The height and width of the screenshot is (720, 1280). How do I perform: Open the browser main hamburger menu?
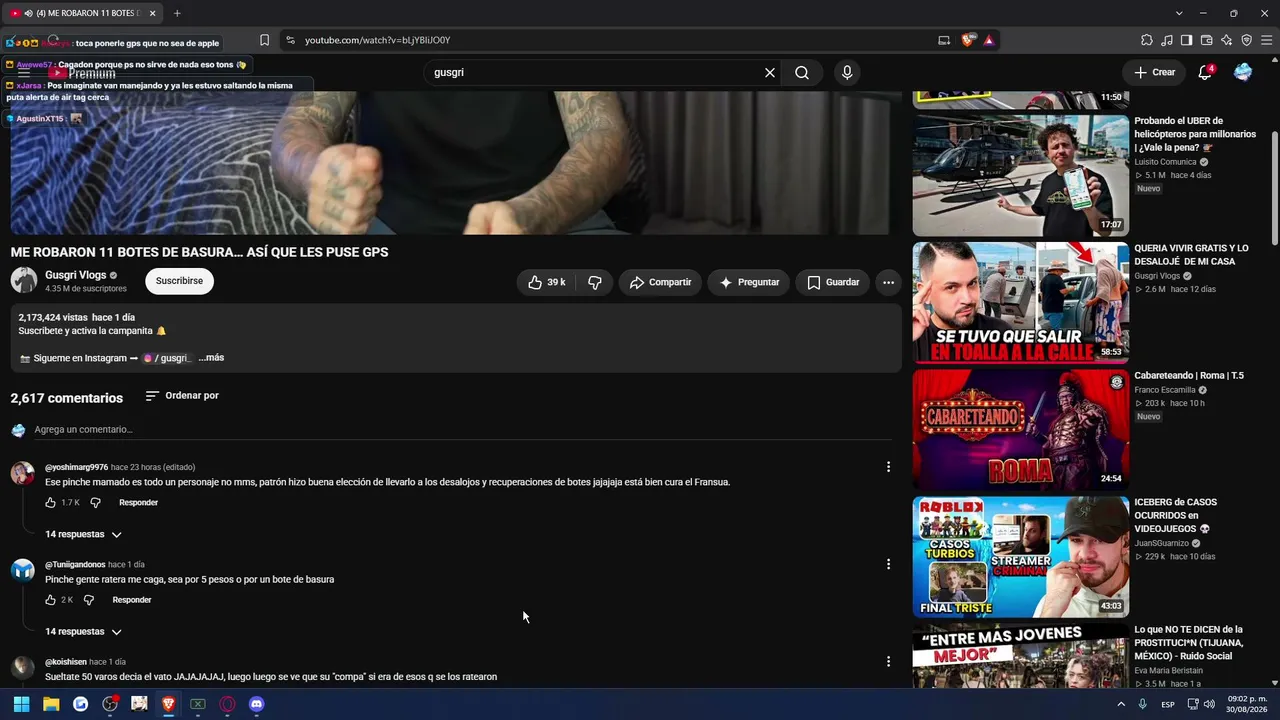(1266, 40)
